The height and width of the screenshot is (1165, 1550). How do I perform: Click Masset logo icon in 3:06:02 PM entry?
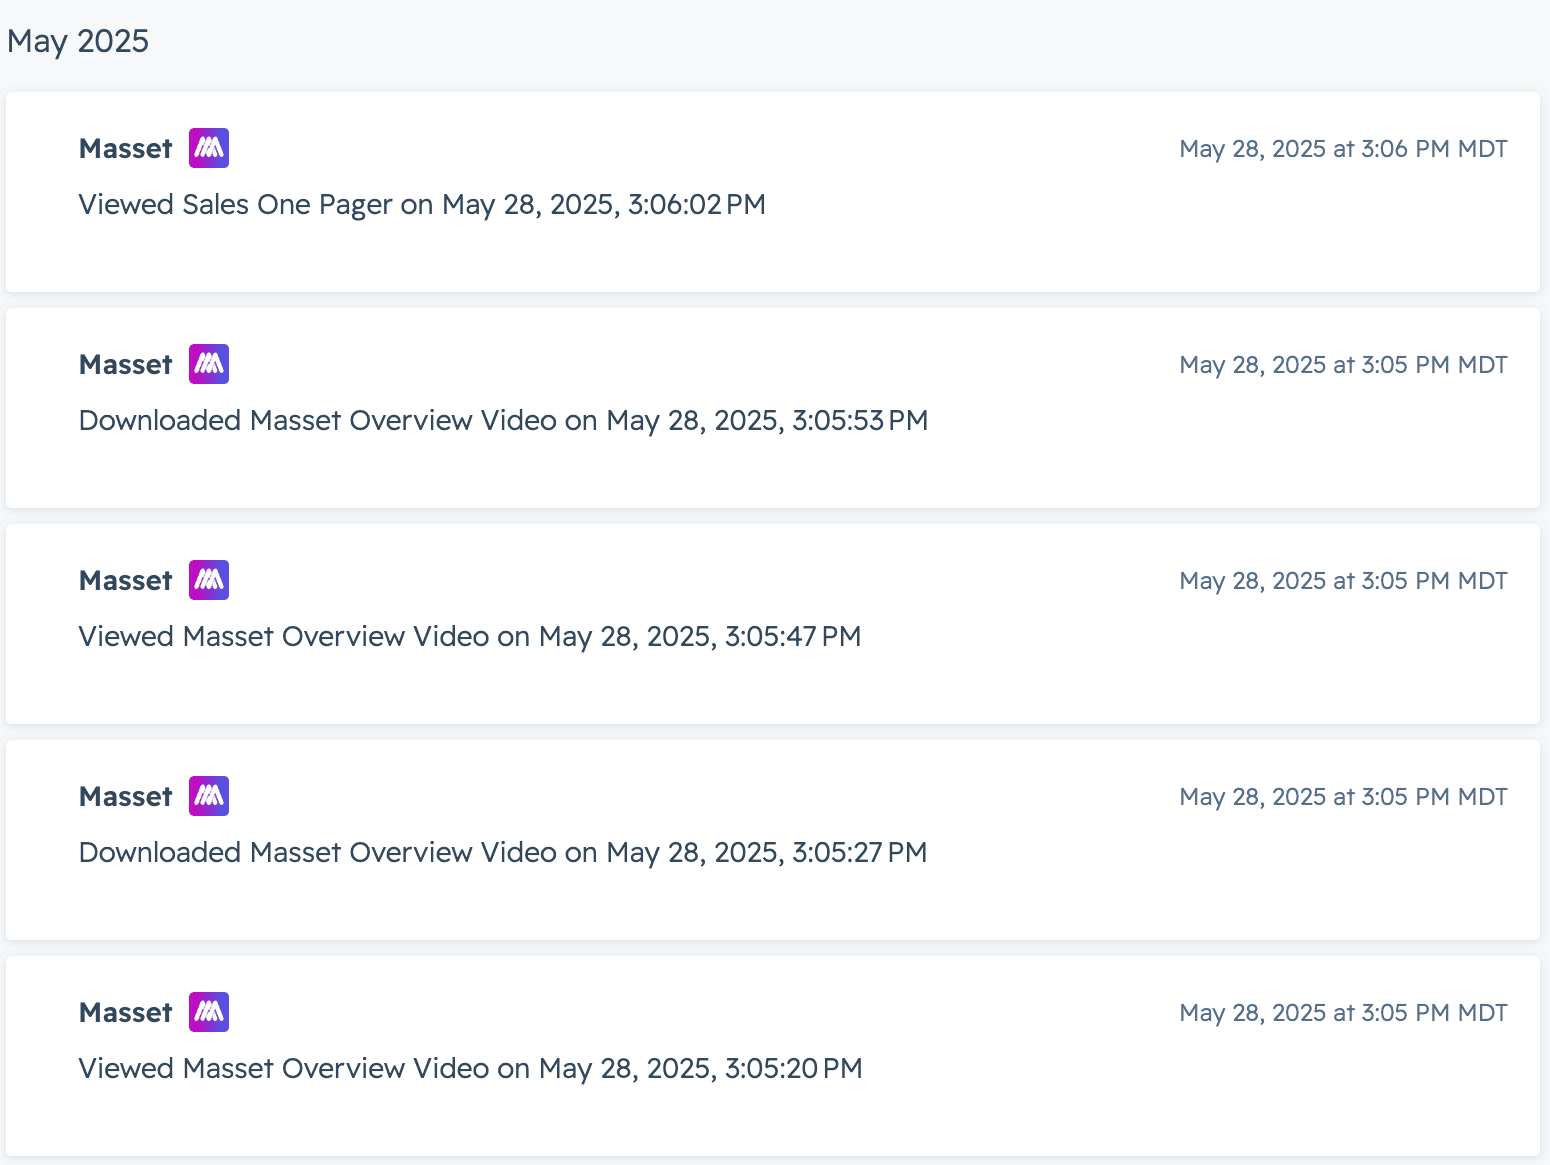[x=209, y=148]
